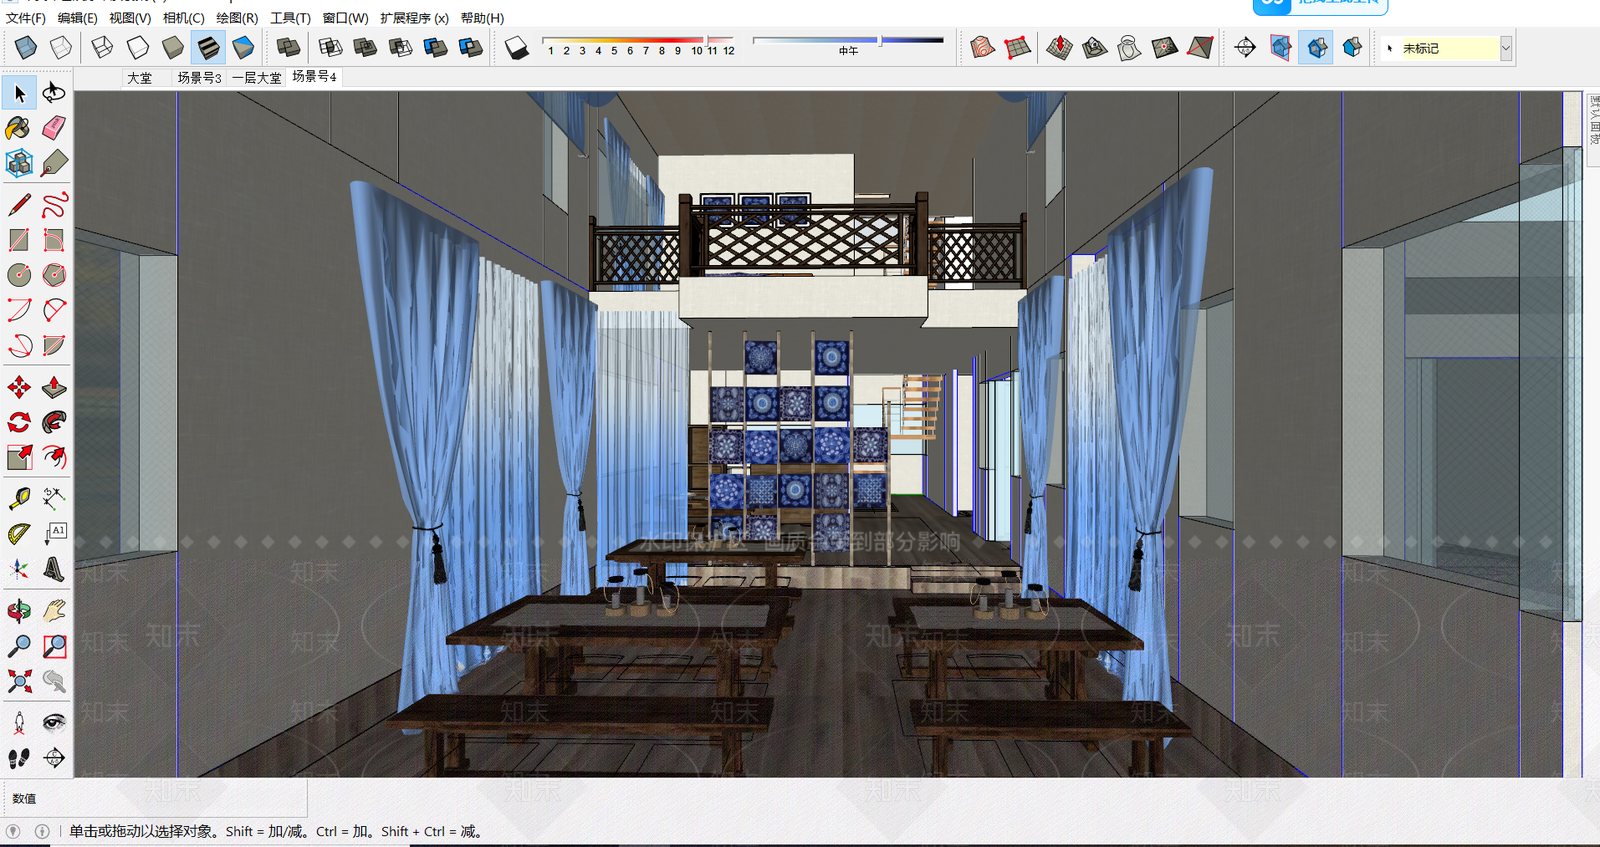Viewport: 1600px width, 847px height.
Task: Switch to Monochrome face style
Action: coord(243,47)
